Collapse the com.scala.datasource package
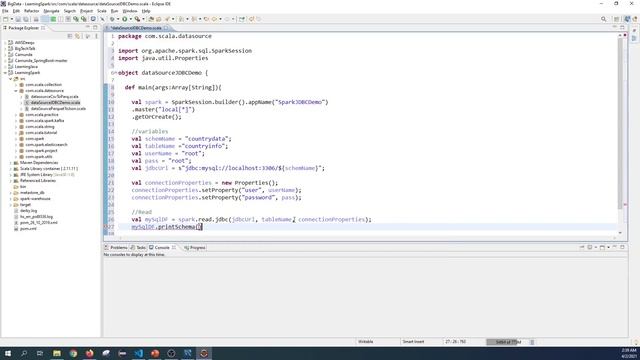The width and height of the screenshot is (640, 360). (x=16, y=91)
